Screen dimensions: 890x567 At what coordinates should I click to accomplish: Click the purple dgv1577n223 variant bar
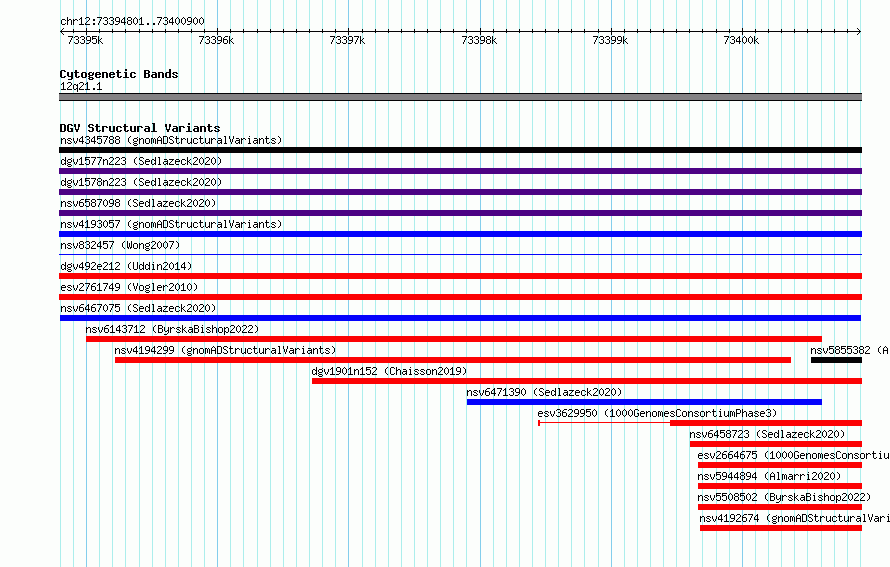pos(460,171)
